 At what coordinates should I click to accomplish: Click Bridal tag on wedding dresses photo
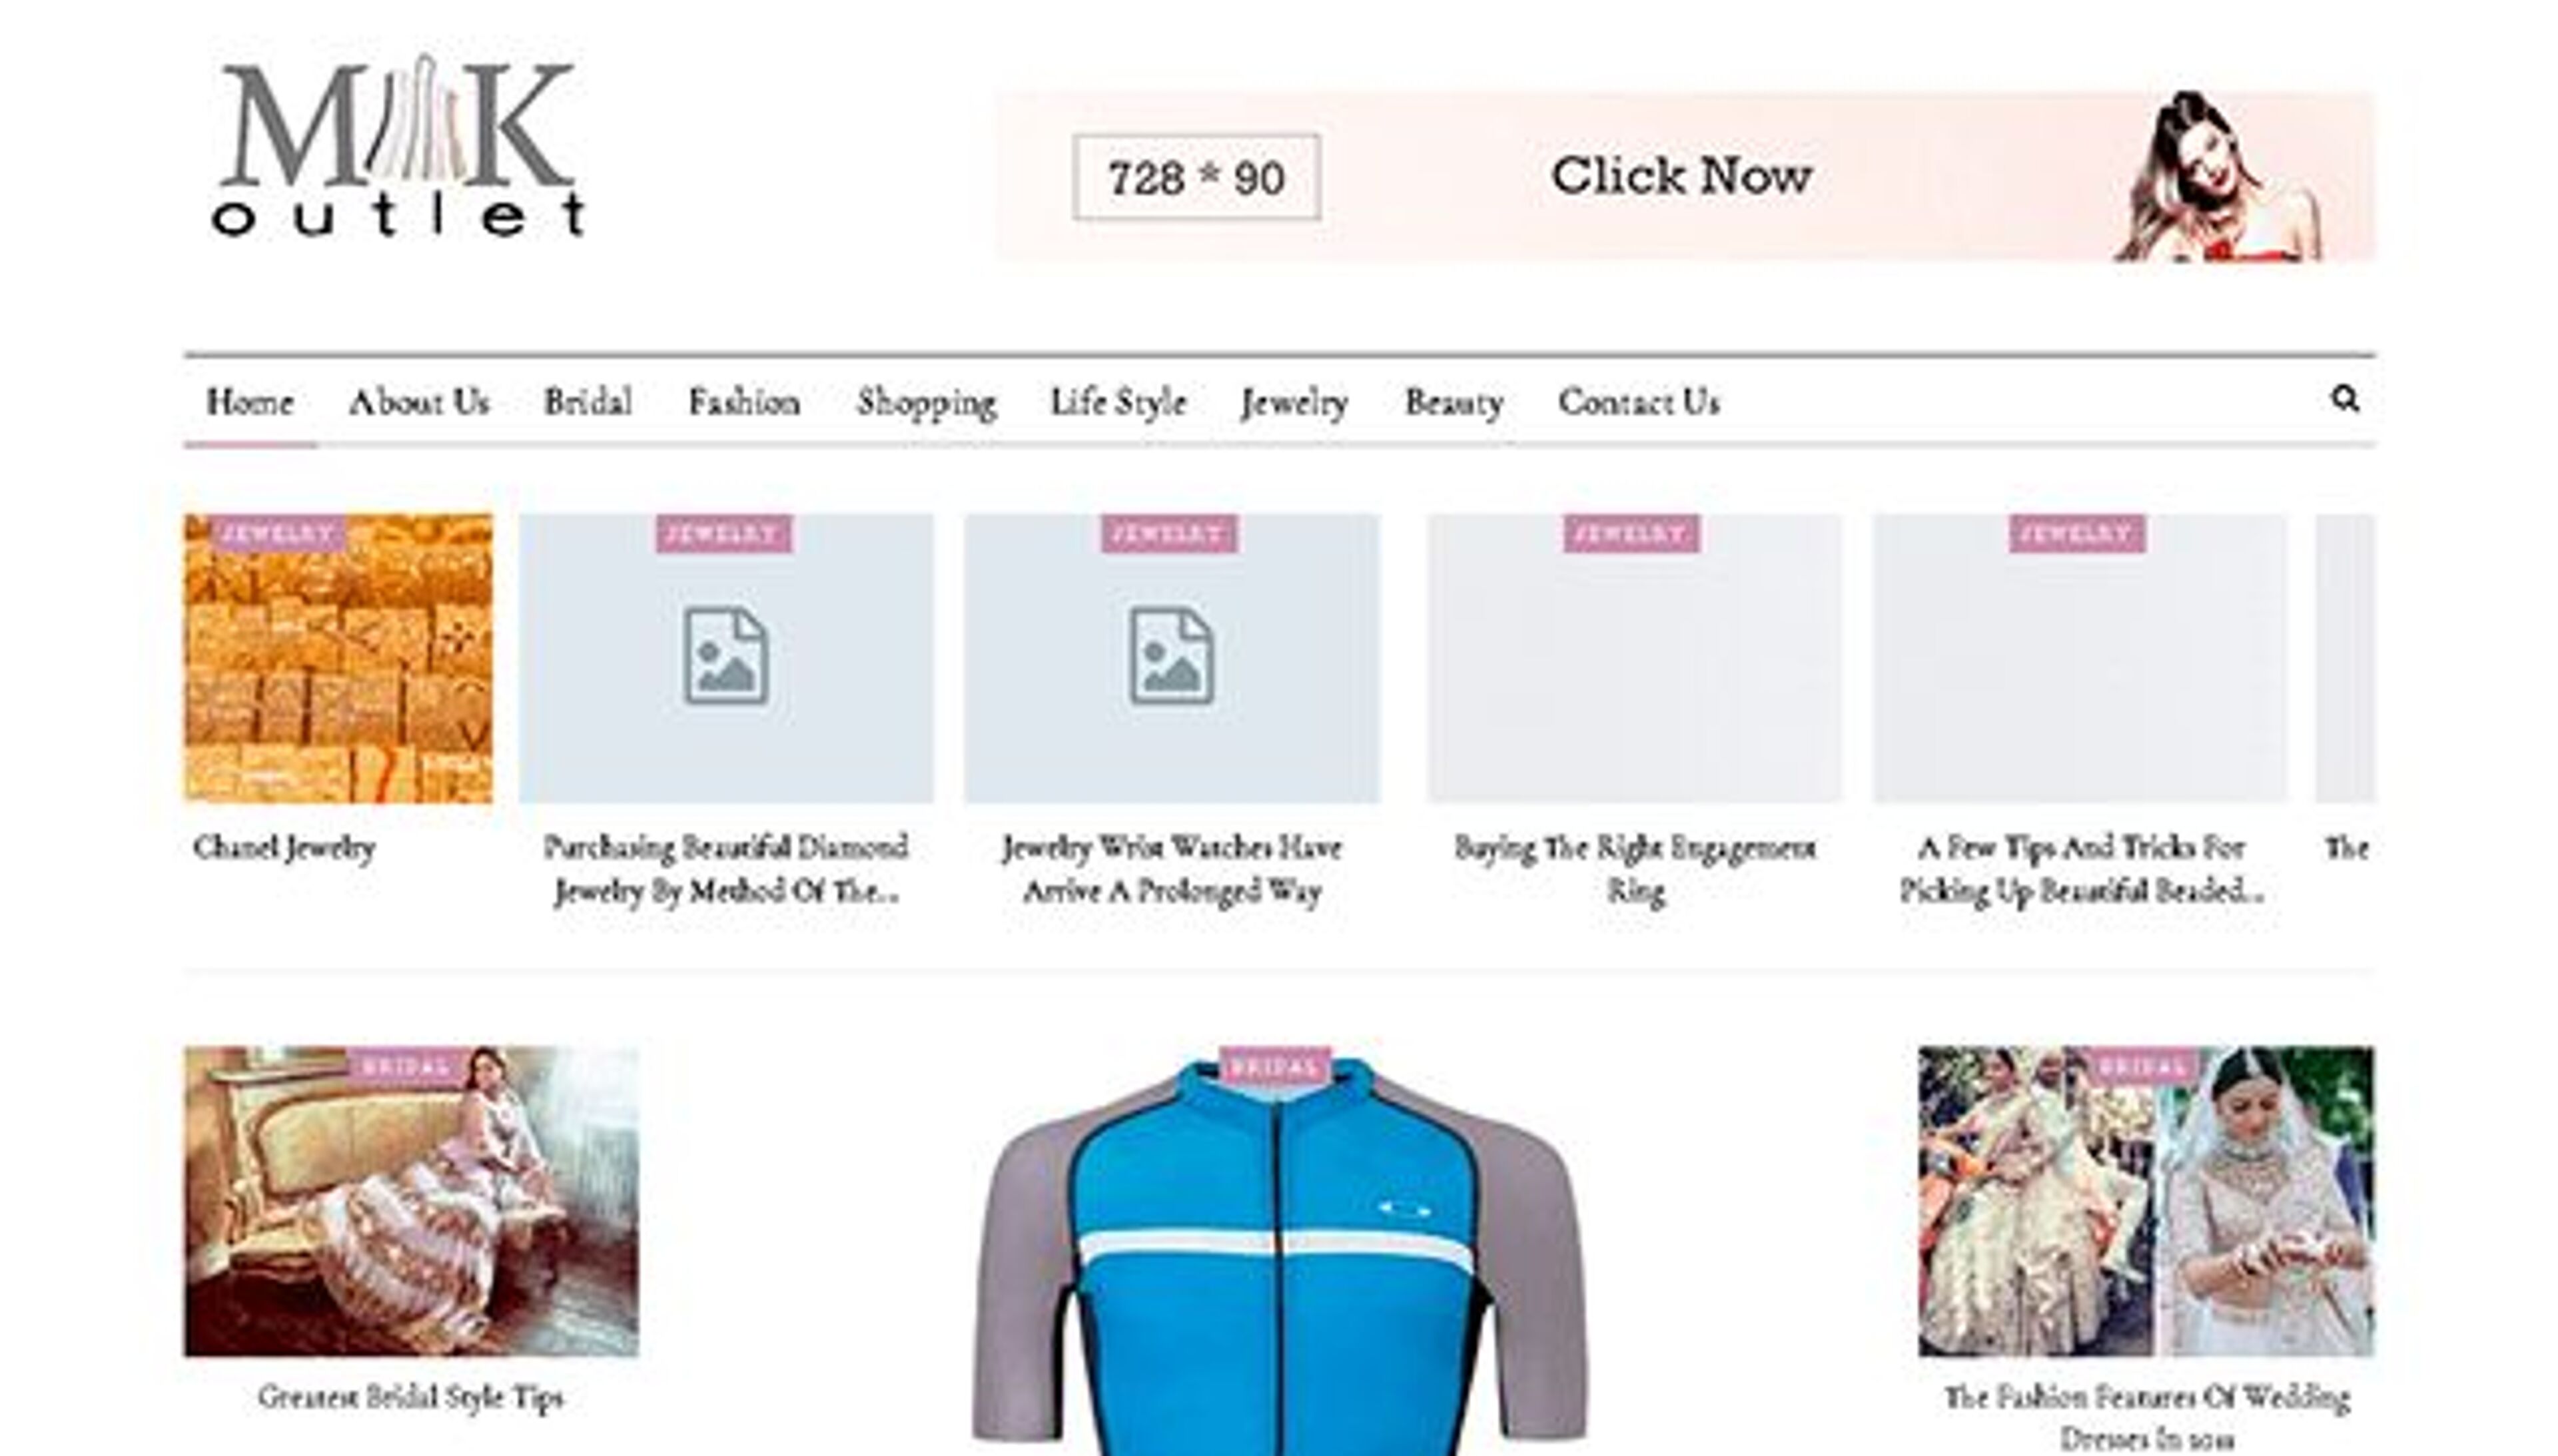click(x=2141, y=1067)
